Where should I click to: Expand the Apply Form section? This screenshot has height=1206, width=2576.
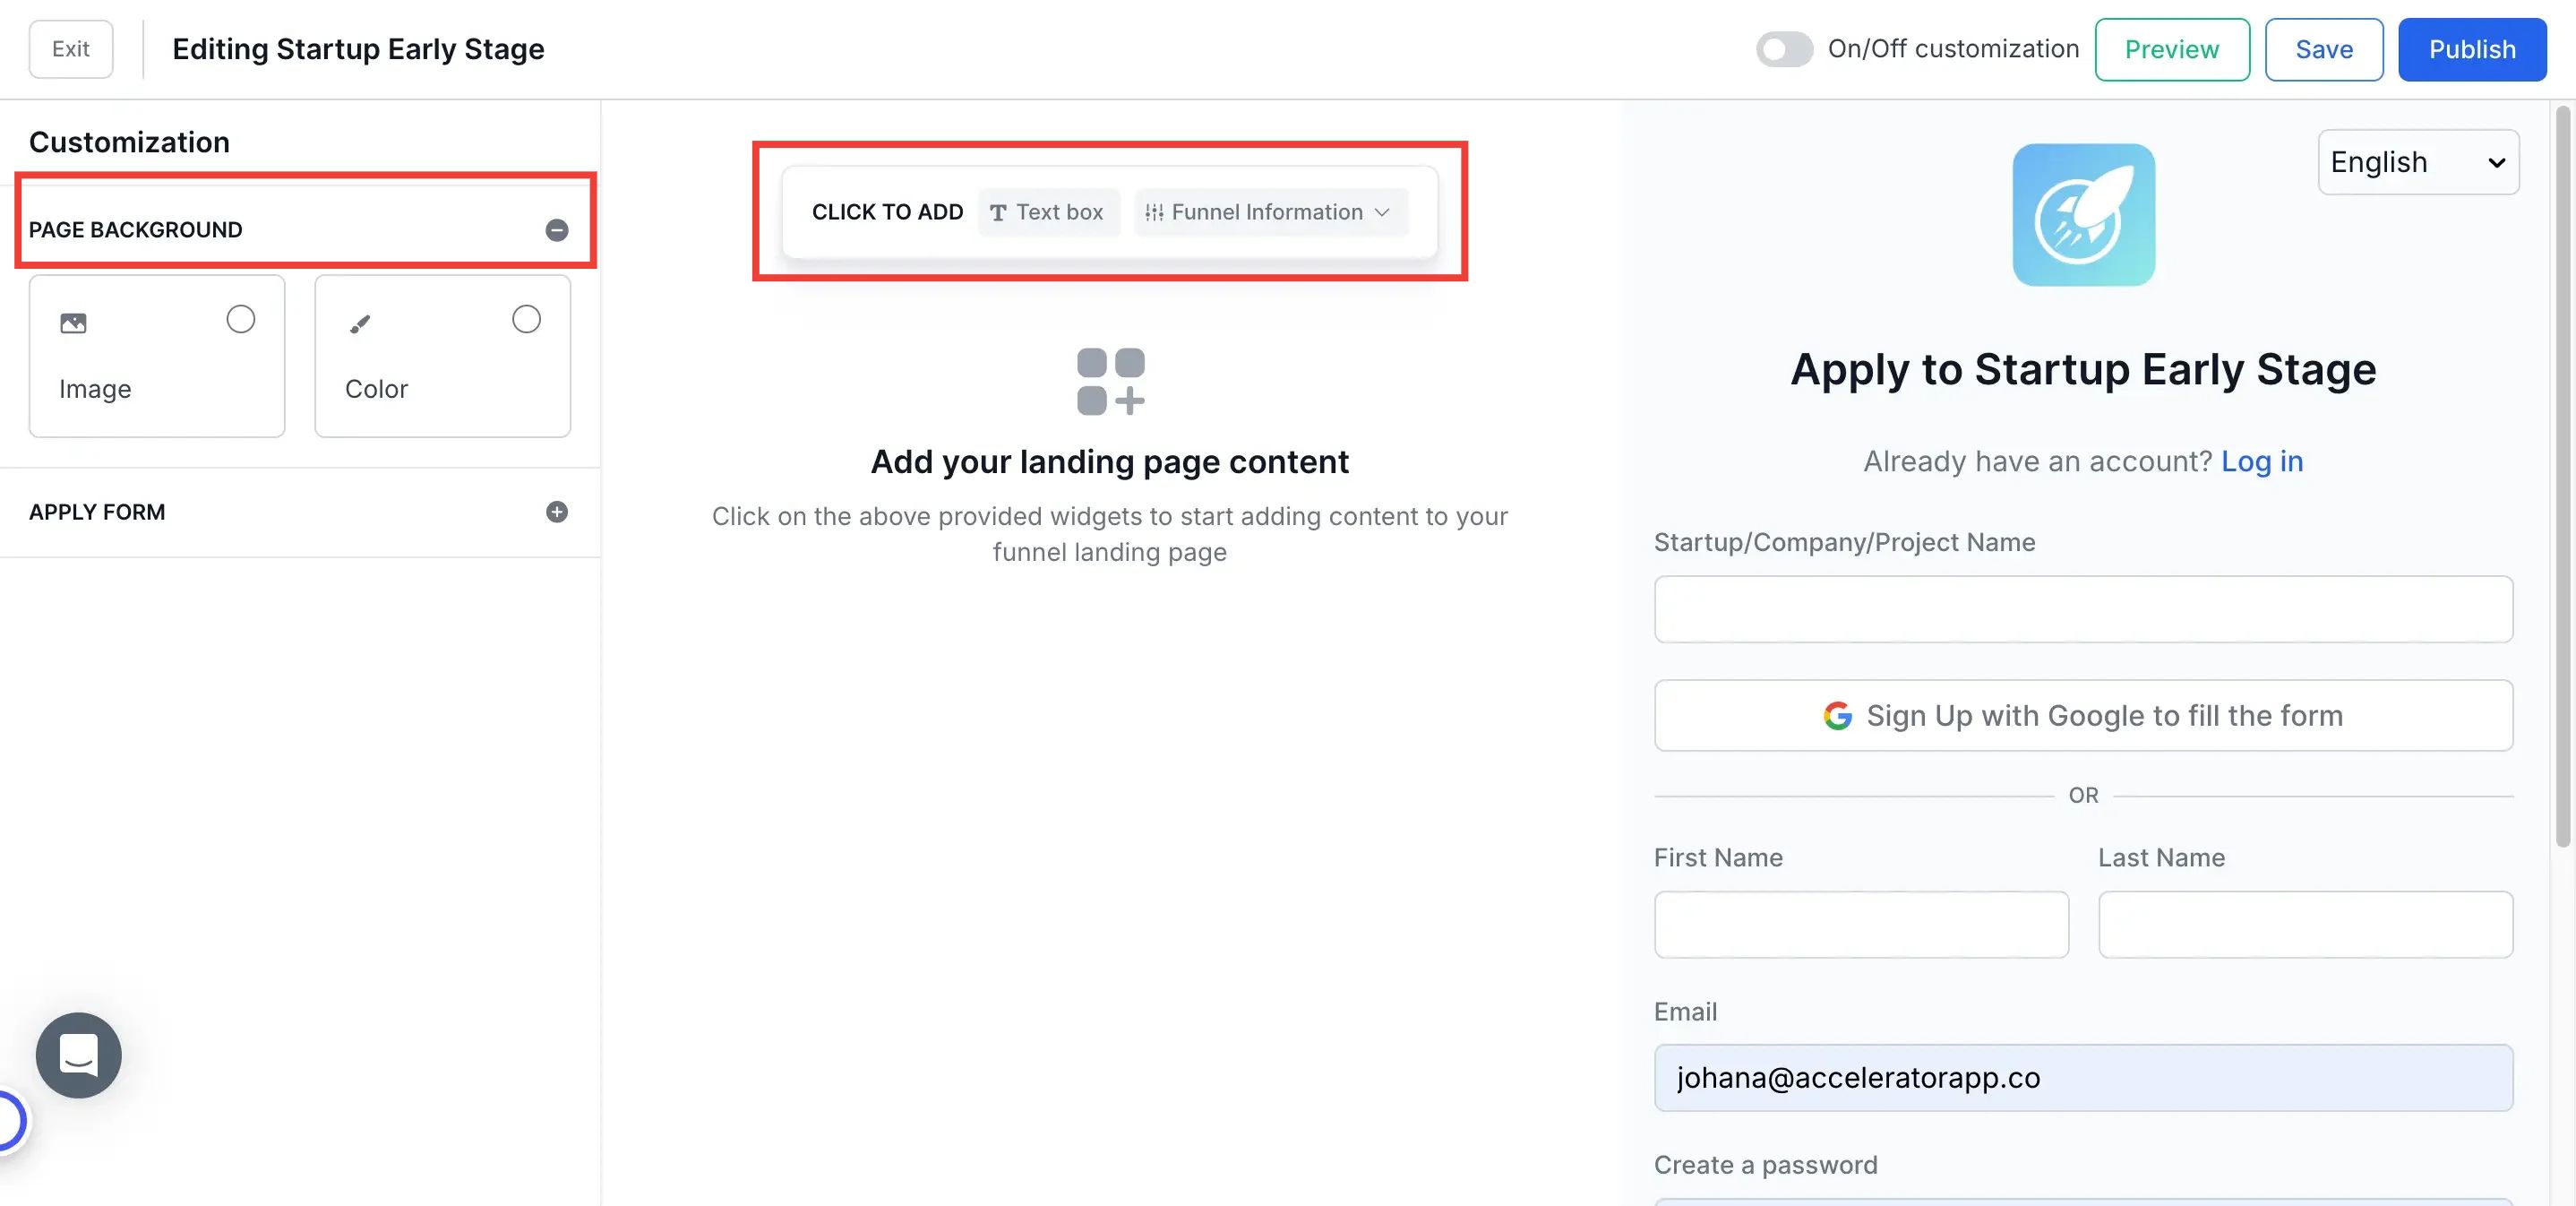coord(557,512)
